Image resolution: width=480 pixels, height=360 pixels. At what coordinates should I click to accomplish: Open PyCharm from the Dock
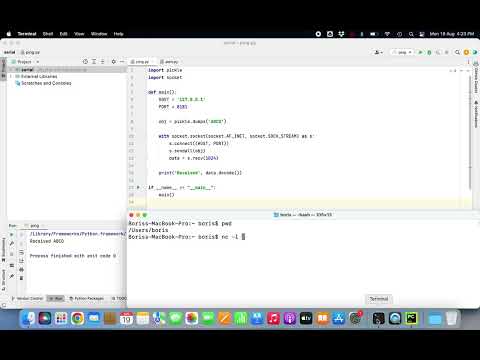pos(411,319)
